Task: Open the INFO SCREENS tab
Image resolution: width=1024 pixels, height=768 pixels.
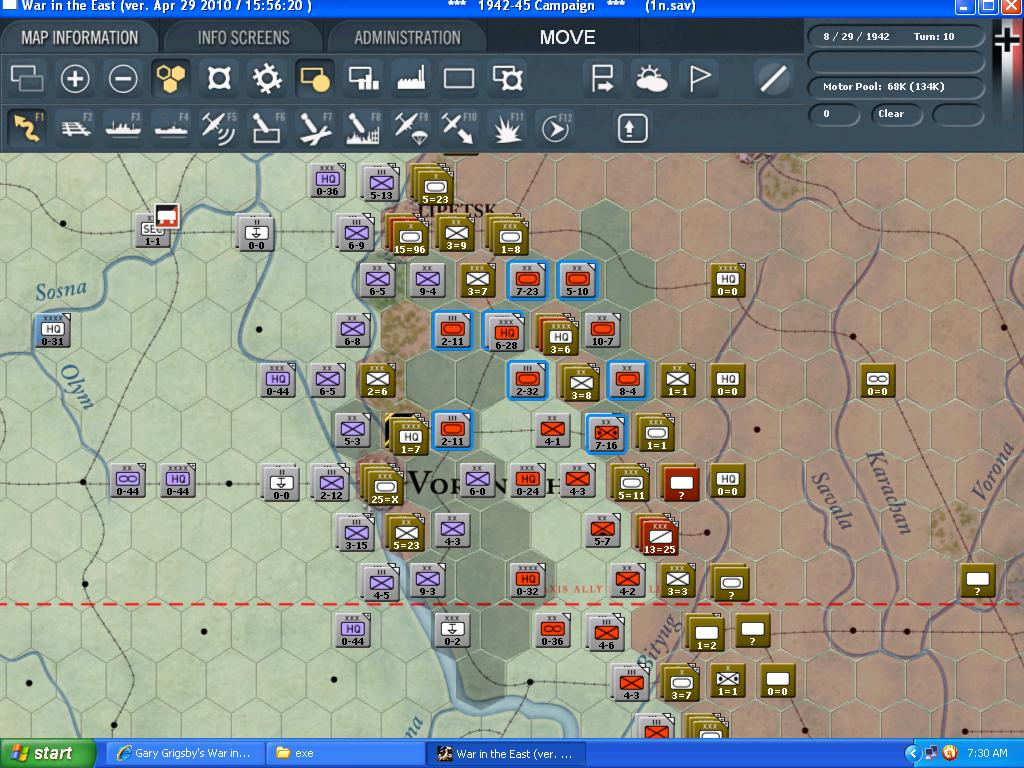Action: (244, 37)
